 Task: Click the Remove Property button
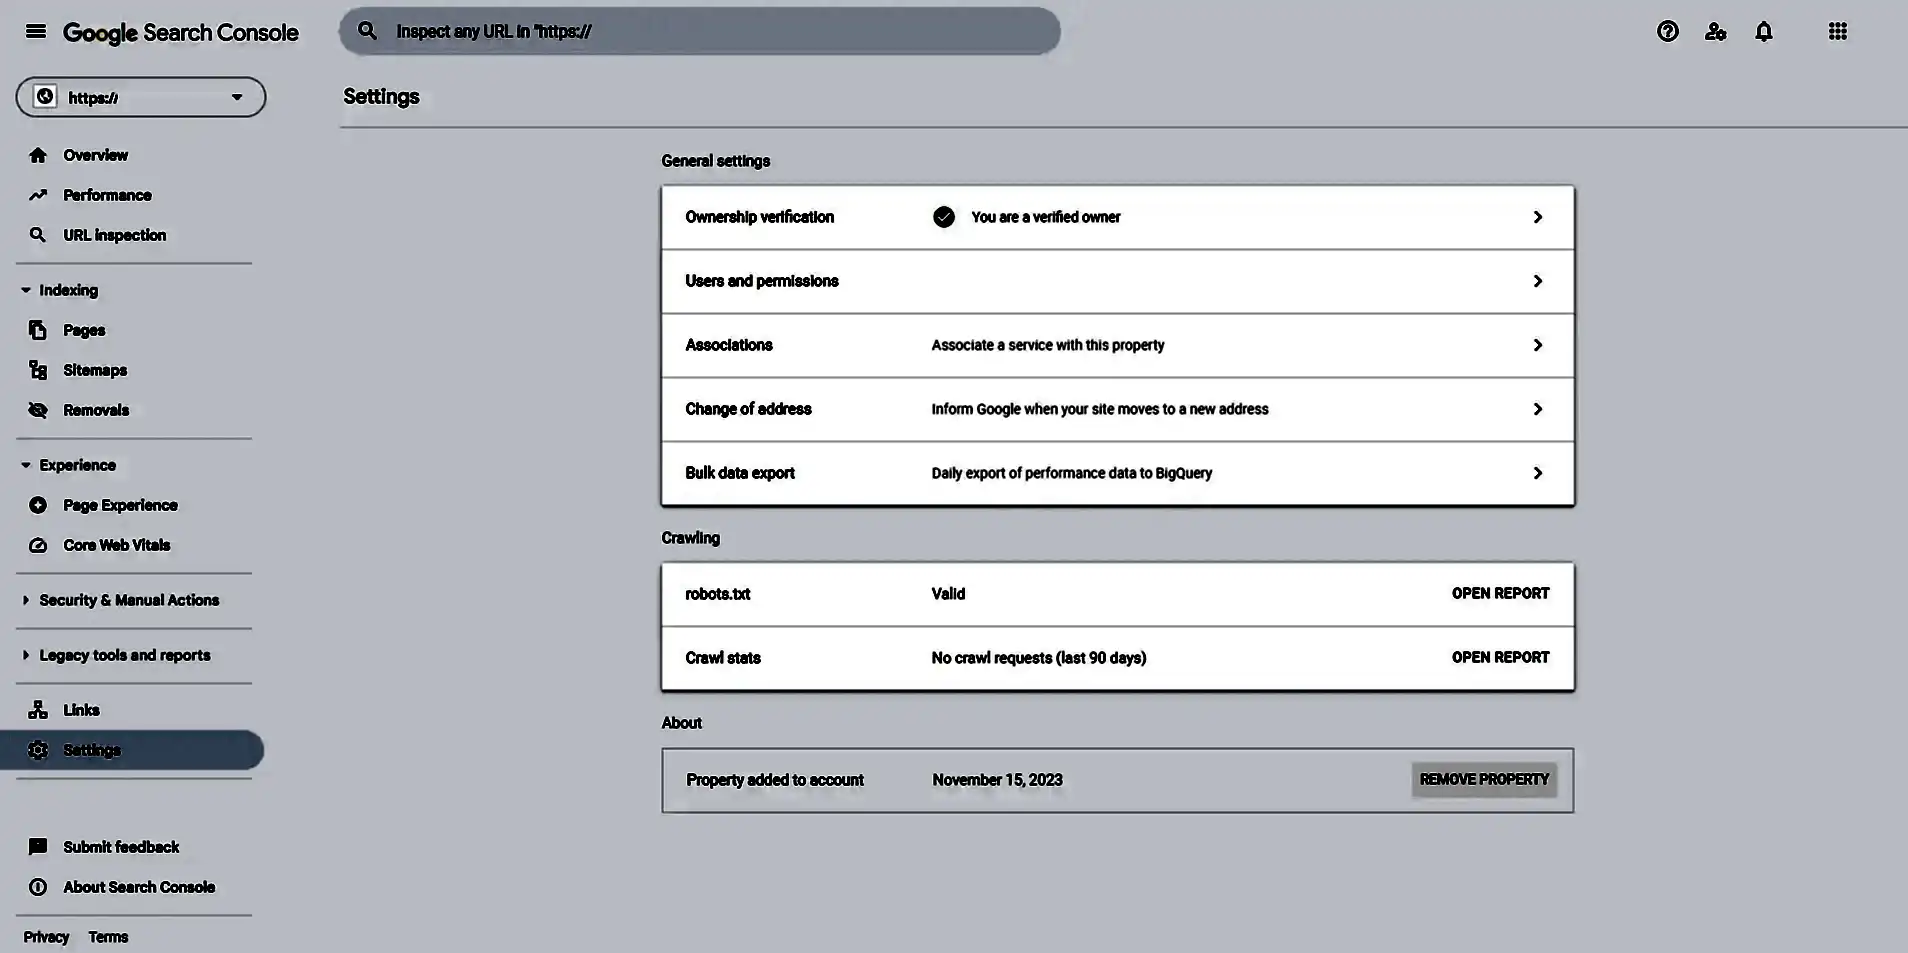1483,779
